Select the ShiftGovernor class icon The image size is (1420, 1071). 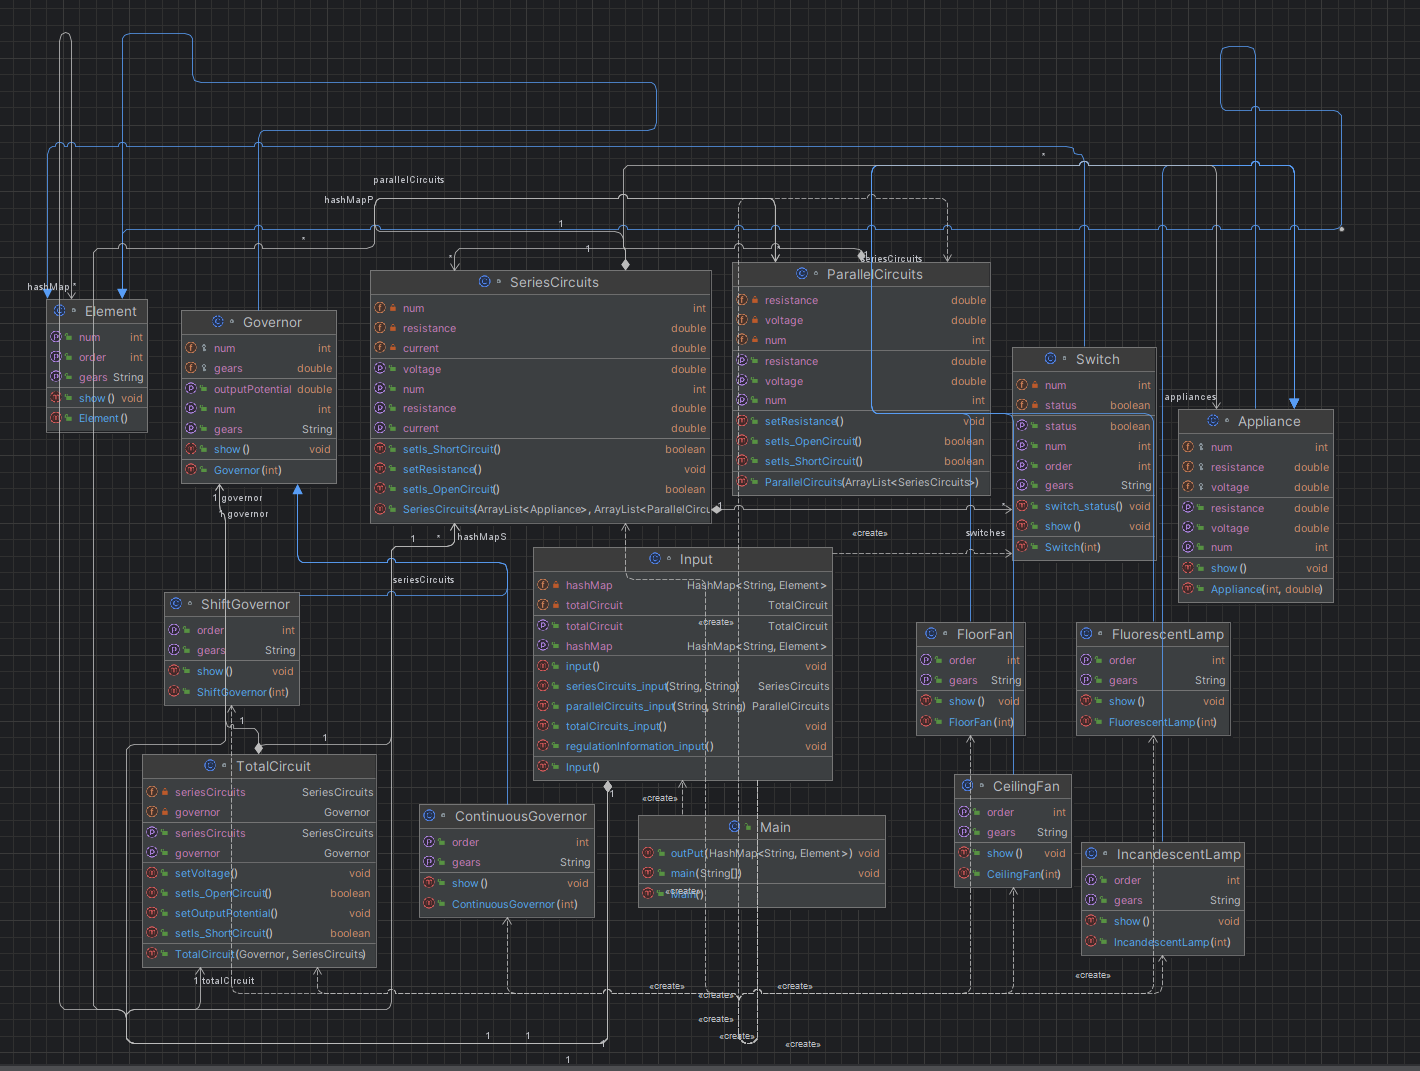pyautogui.click(x=176, y=604)
